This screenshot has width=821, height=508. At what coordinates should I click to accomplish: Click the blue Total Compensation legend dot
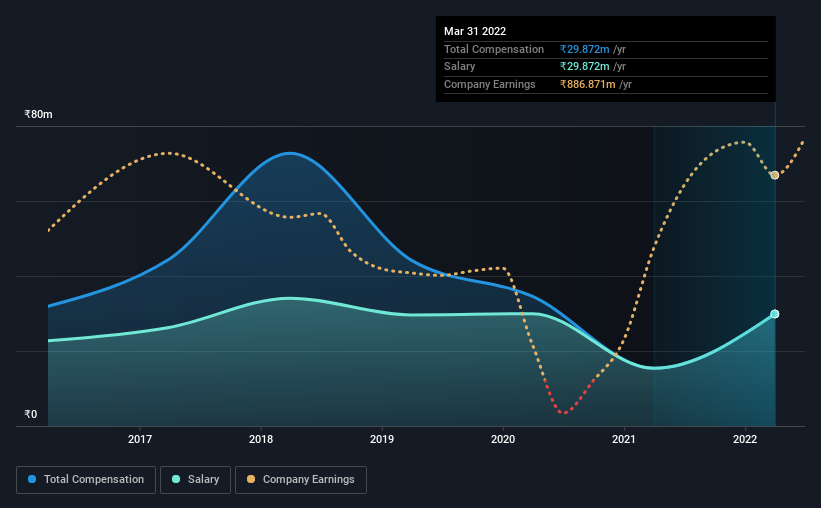pos(32,479)
